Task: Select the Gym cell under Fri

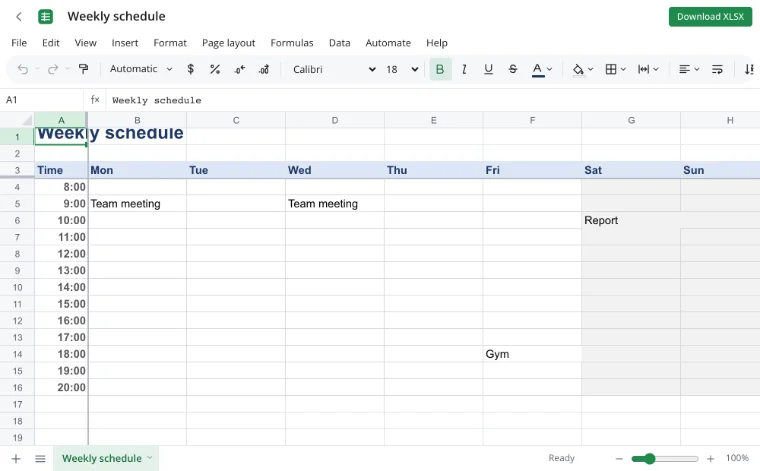Action: pyautogui.click(x=532, y=354)
